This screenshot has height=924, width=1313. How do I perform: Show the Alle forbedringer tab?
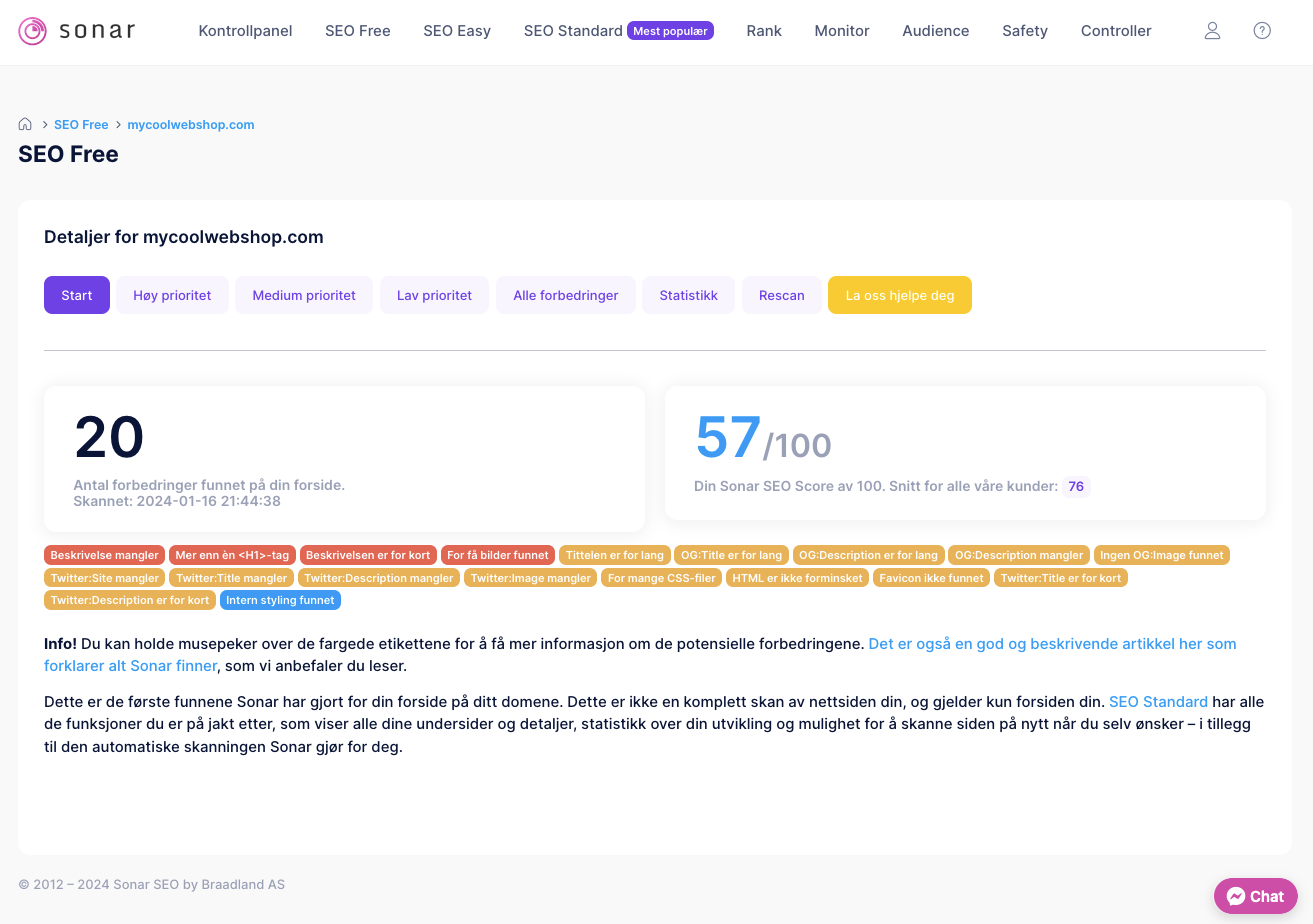tap(565, 295)
